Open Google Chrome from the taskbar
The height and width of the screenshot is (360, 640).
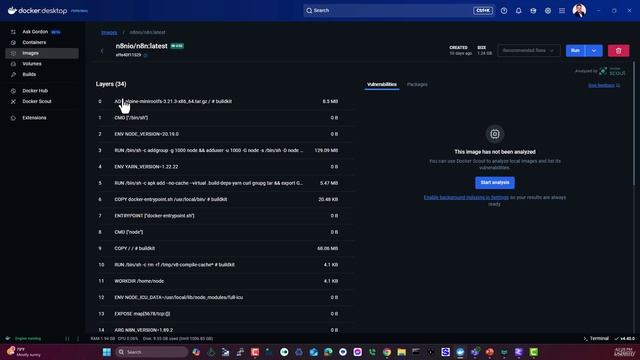coord(387,352)
